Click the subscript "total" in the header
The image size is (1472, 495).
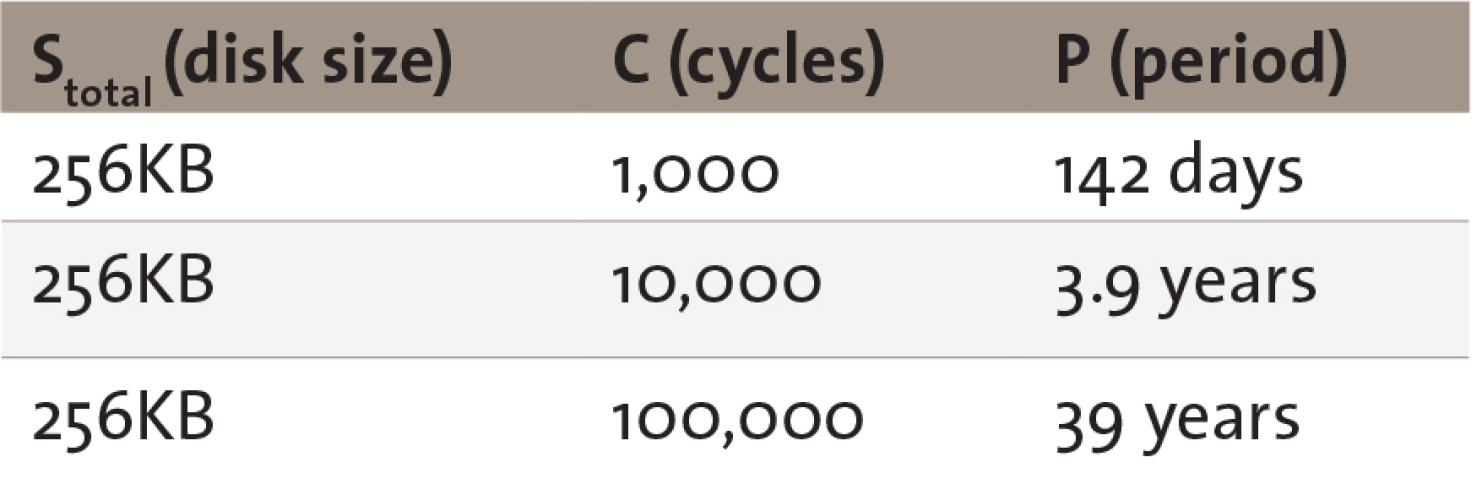107,92
